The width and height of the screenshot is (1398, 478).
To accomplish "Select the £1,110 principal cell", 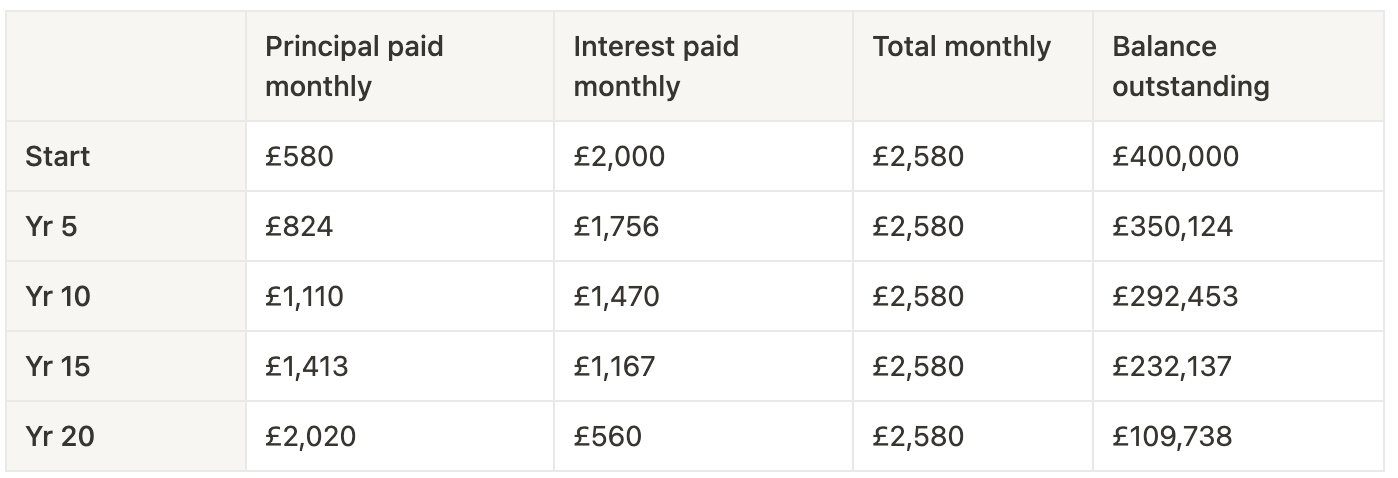I will pyautogui.click(x=399, y=297).
